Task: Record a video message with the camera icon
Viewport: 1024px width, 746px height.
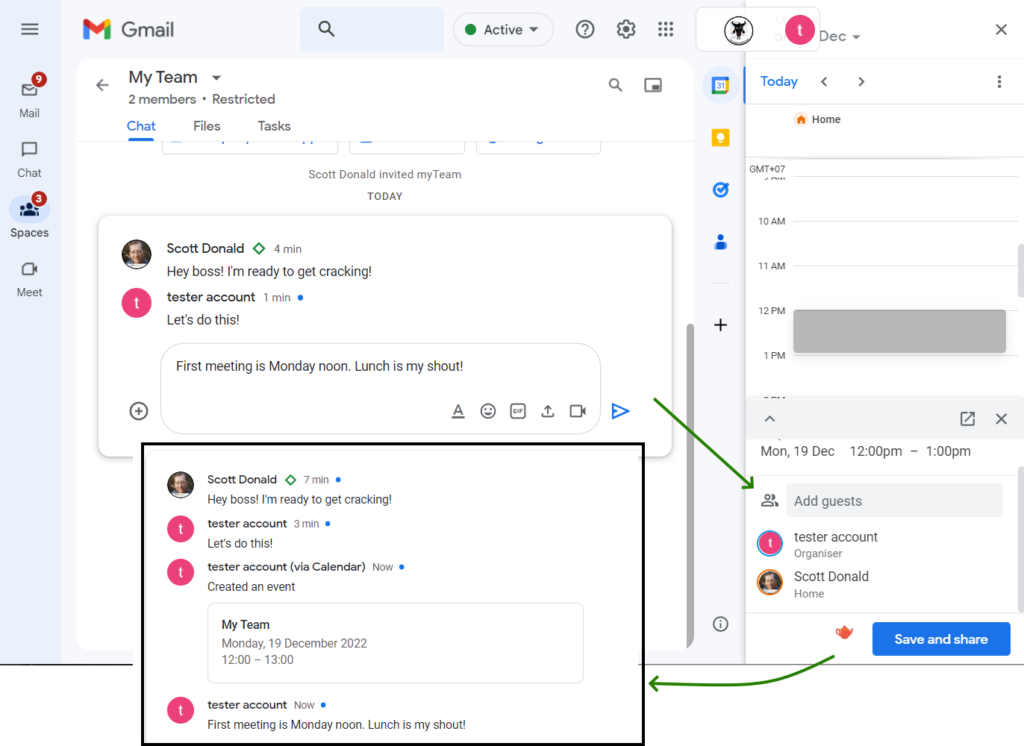Action: tap(577, 410)
